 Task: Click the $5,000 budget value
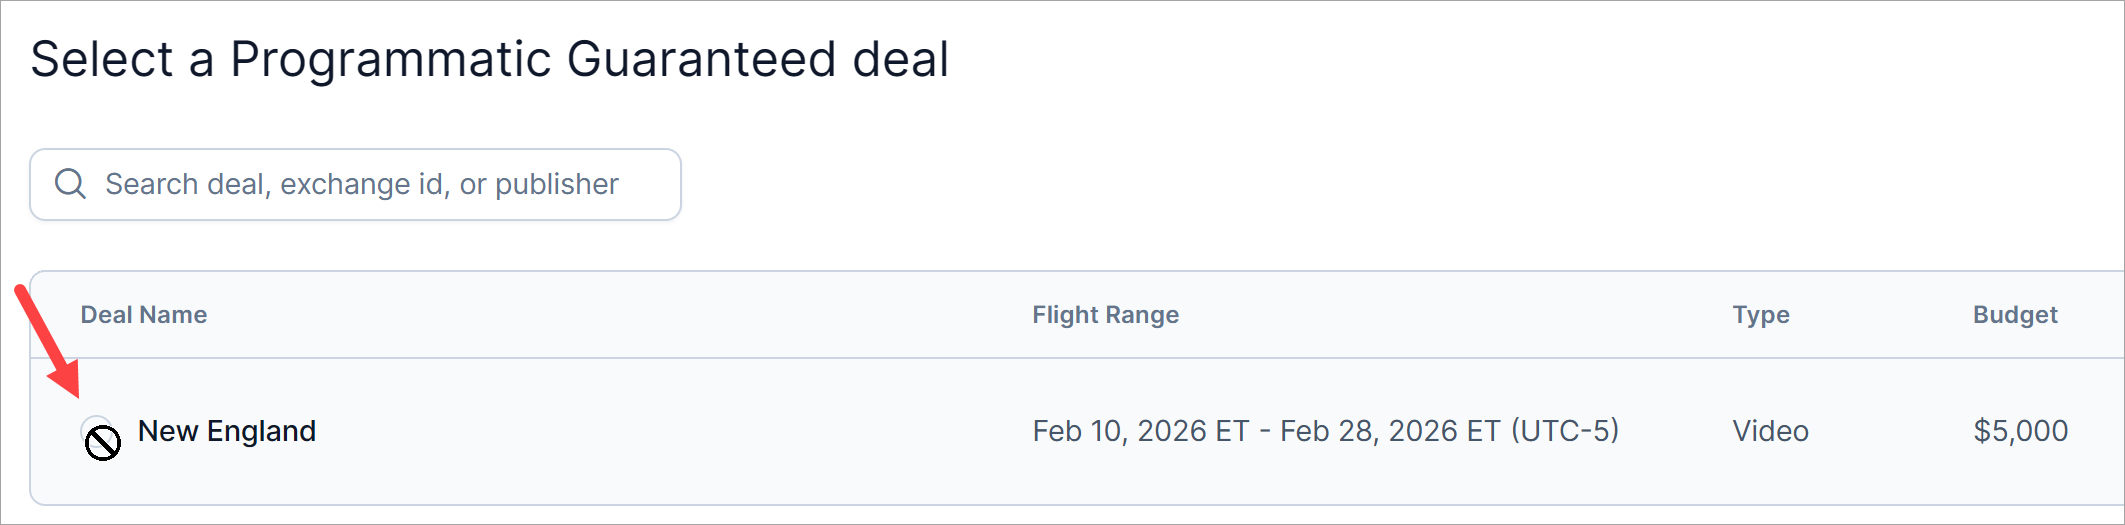coord(2020,431)
